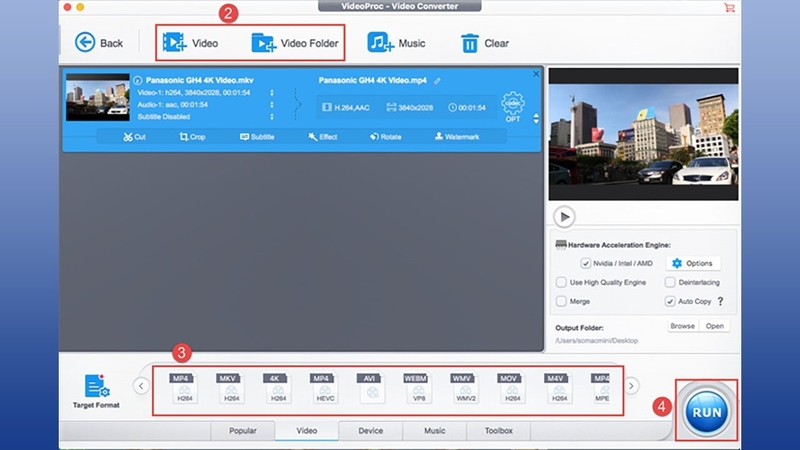This screenshot has width=800, height=450.
Task: Add a video with the Video button
Action: point(190,43)
